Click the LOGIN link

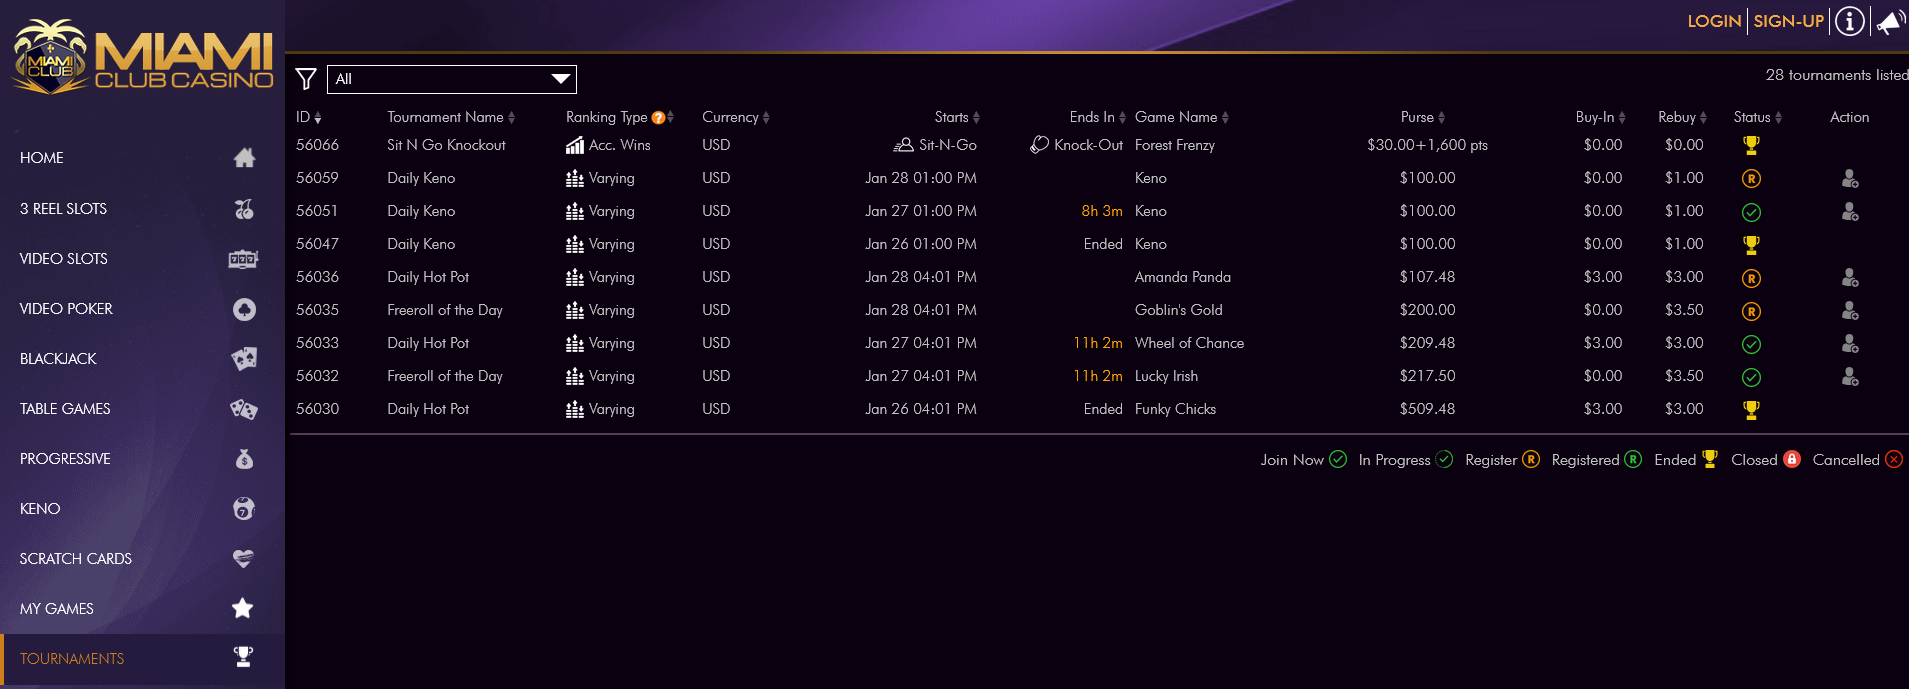(x=1714, y=21)
